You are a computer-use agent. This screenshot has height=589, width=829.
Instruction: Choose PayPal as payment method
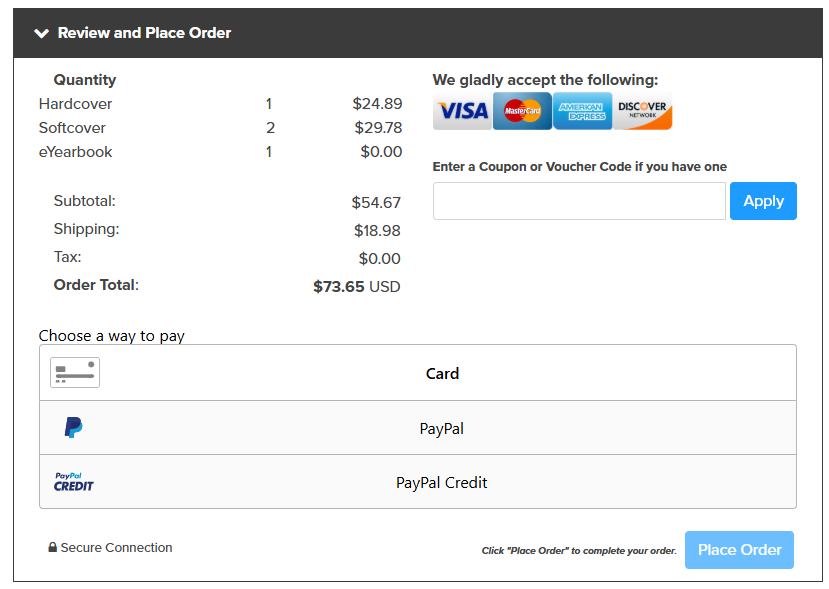418,428
